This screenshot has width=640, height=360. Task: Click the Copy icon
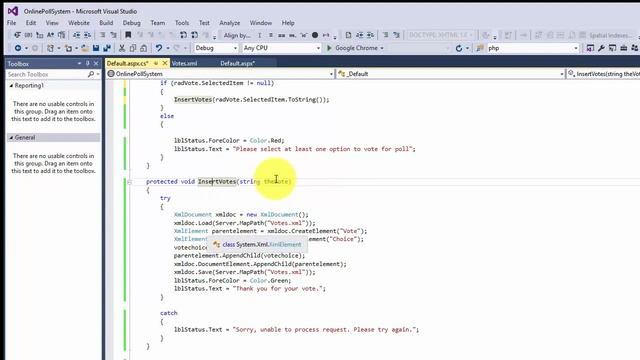click(x=133, y=48)
